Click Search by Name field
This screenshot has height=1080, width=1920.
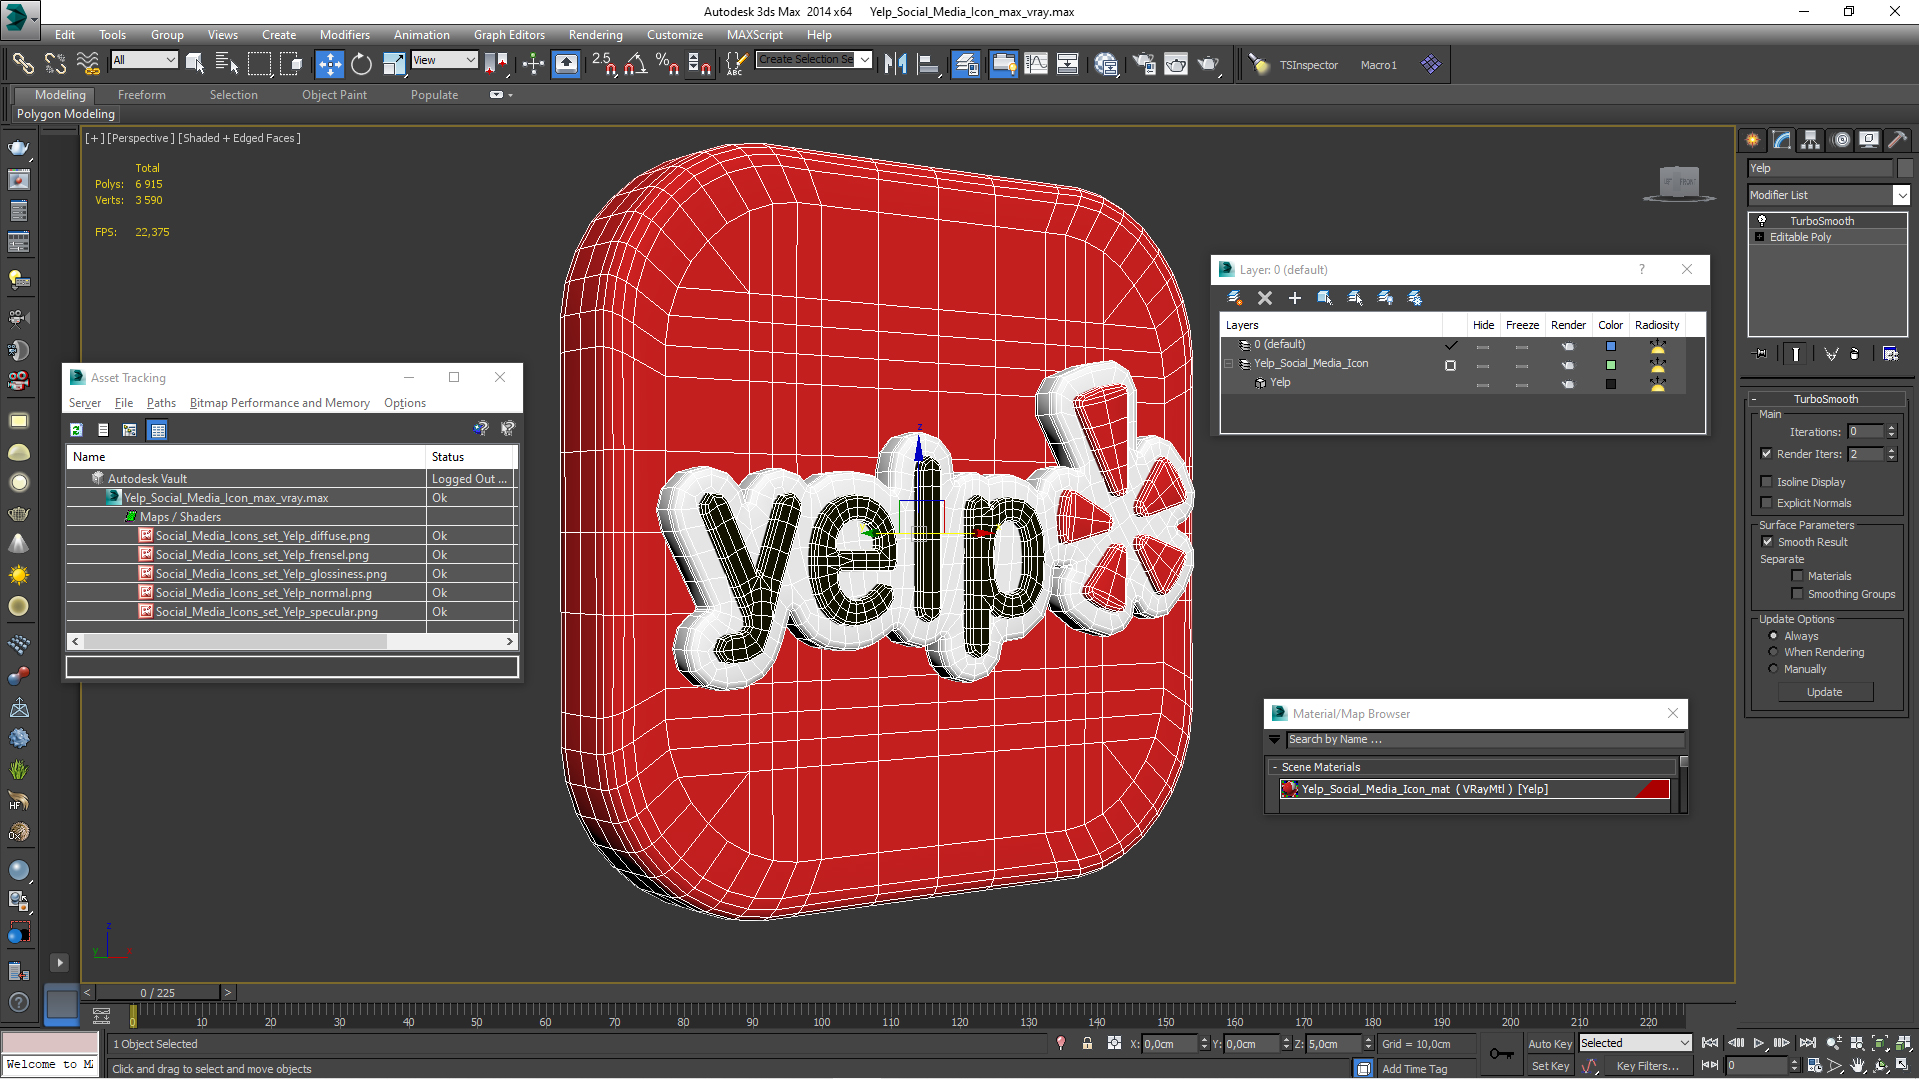[1484, 740]
